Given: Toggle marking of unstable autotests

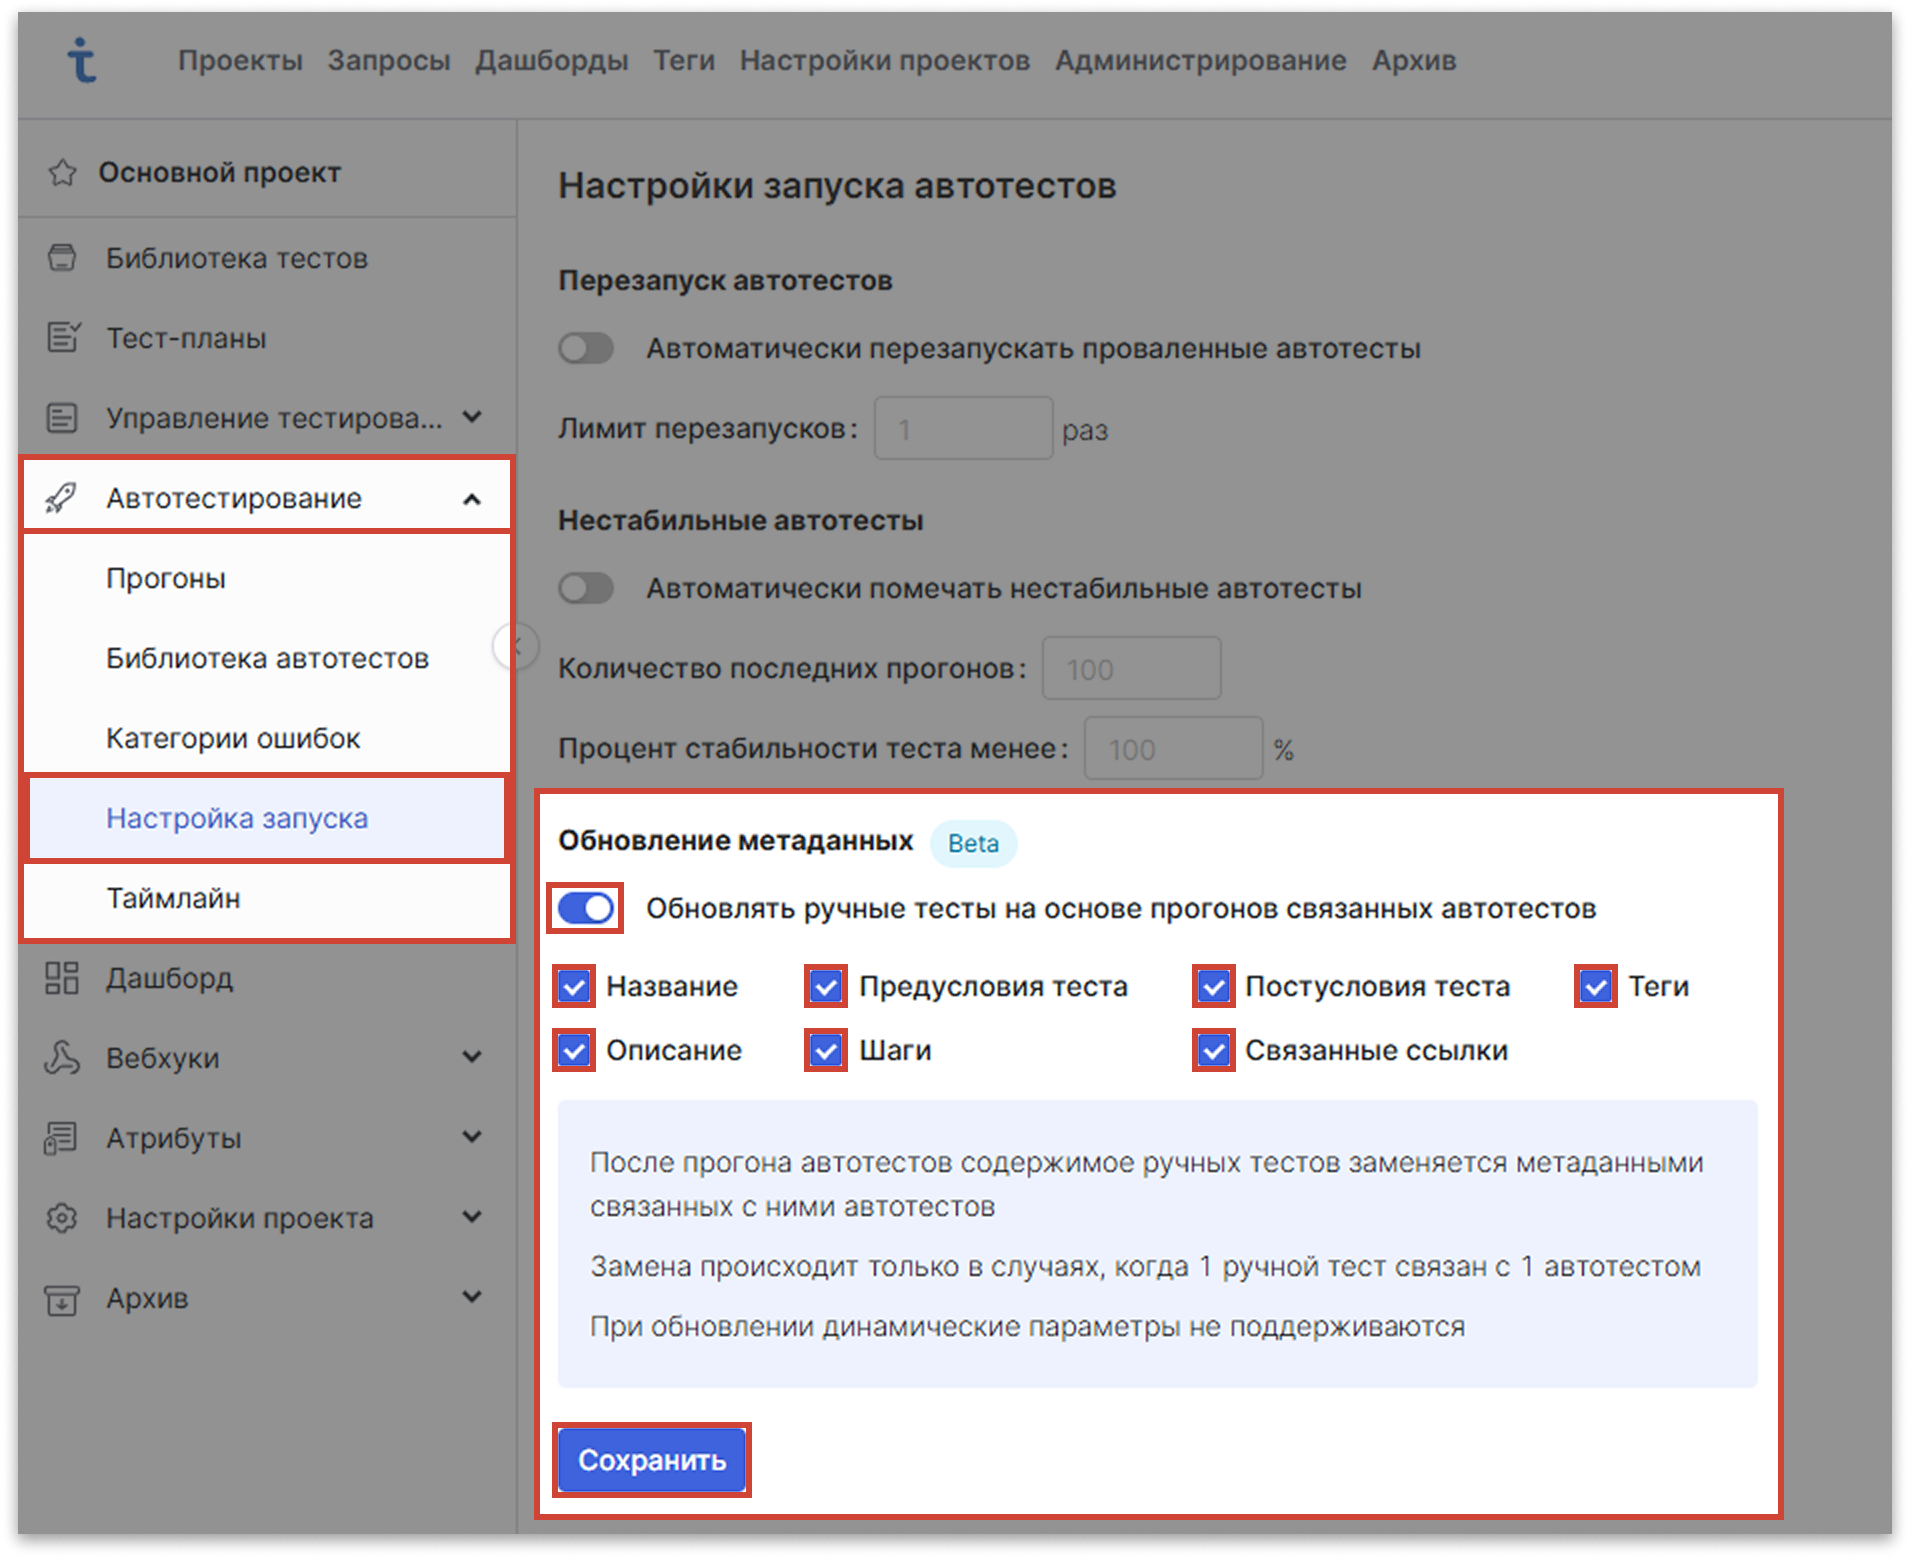Looking at the screenshot, I should (x=585, y=589).
